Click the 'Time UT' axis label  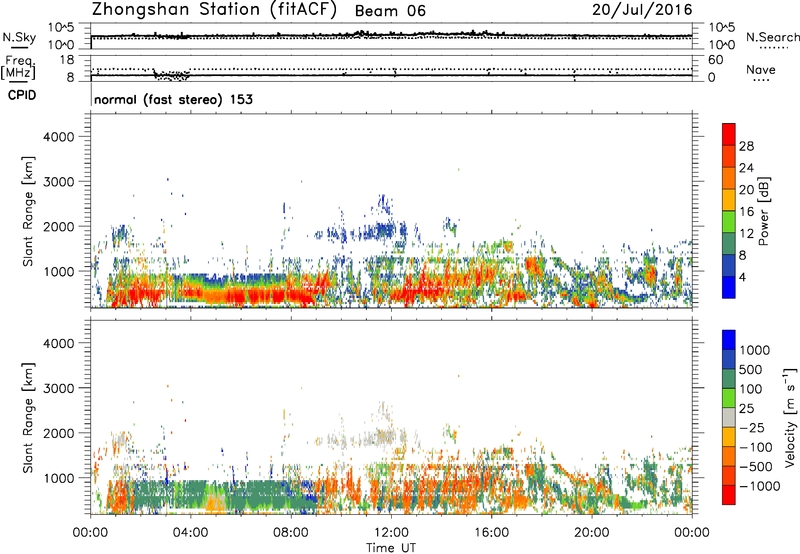[391, 548]
